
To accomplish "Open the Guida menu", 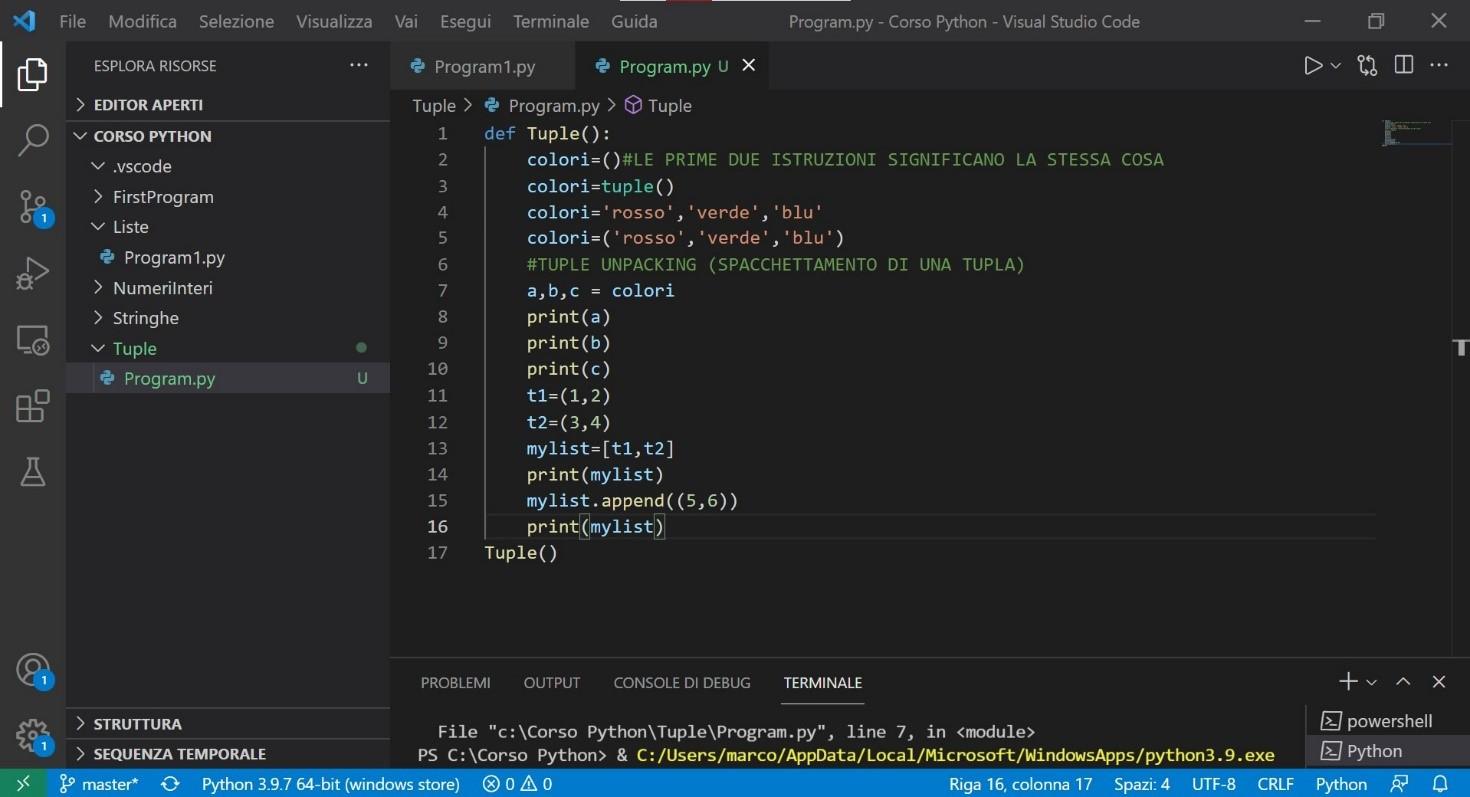I will [x=634, y=21].
